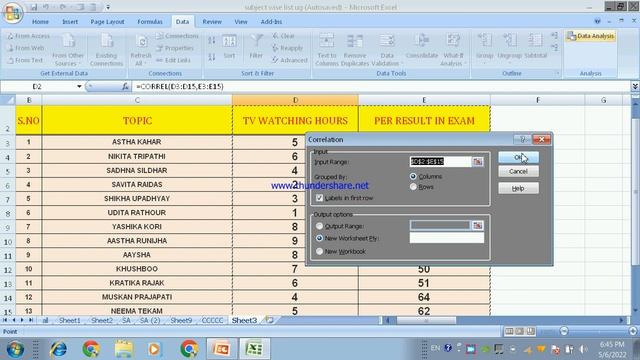Screen dimensions: 640x360
Task: Select column D header
Action: (295, 100)
